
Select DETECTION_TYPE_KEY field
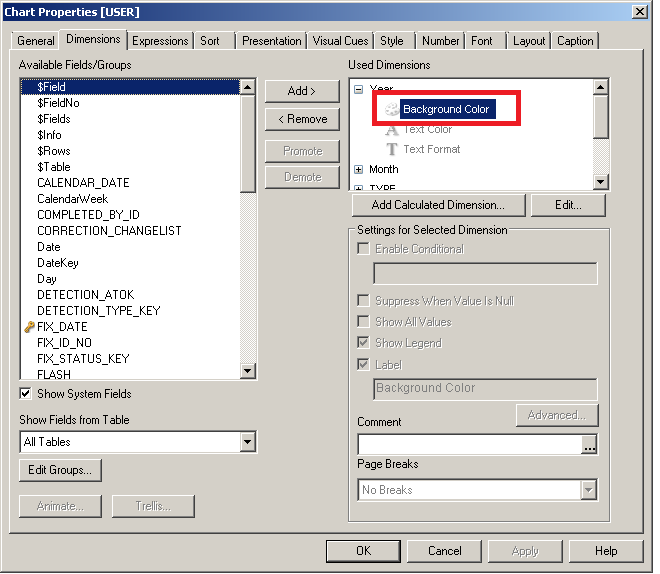click(130, 311)
